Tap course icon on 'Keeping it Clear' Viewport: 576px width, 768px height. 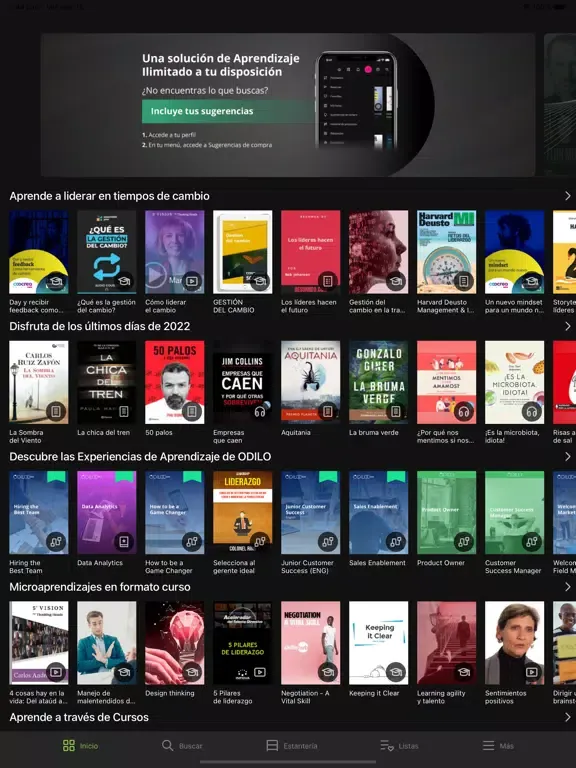tap(396, 672)
